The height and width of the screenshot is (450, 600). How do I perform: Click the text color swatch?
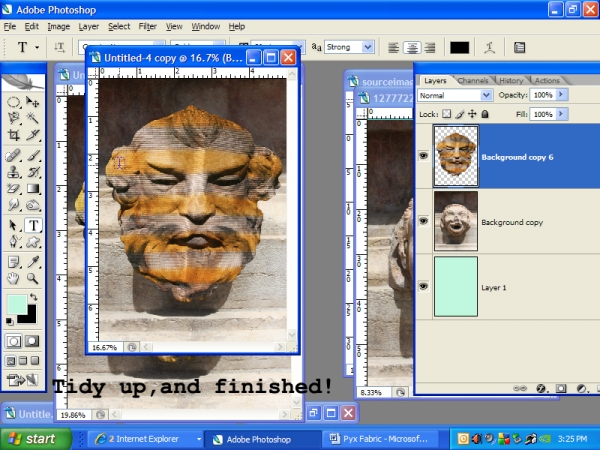(459, 47)
